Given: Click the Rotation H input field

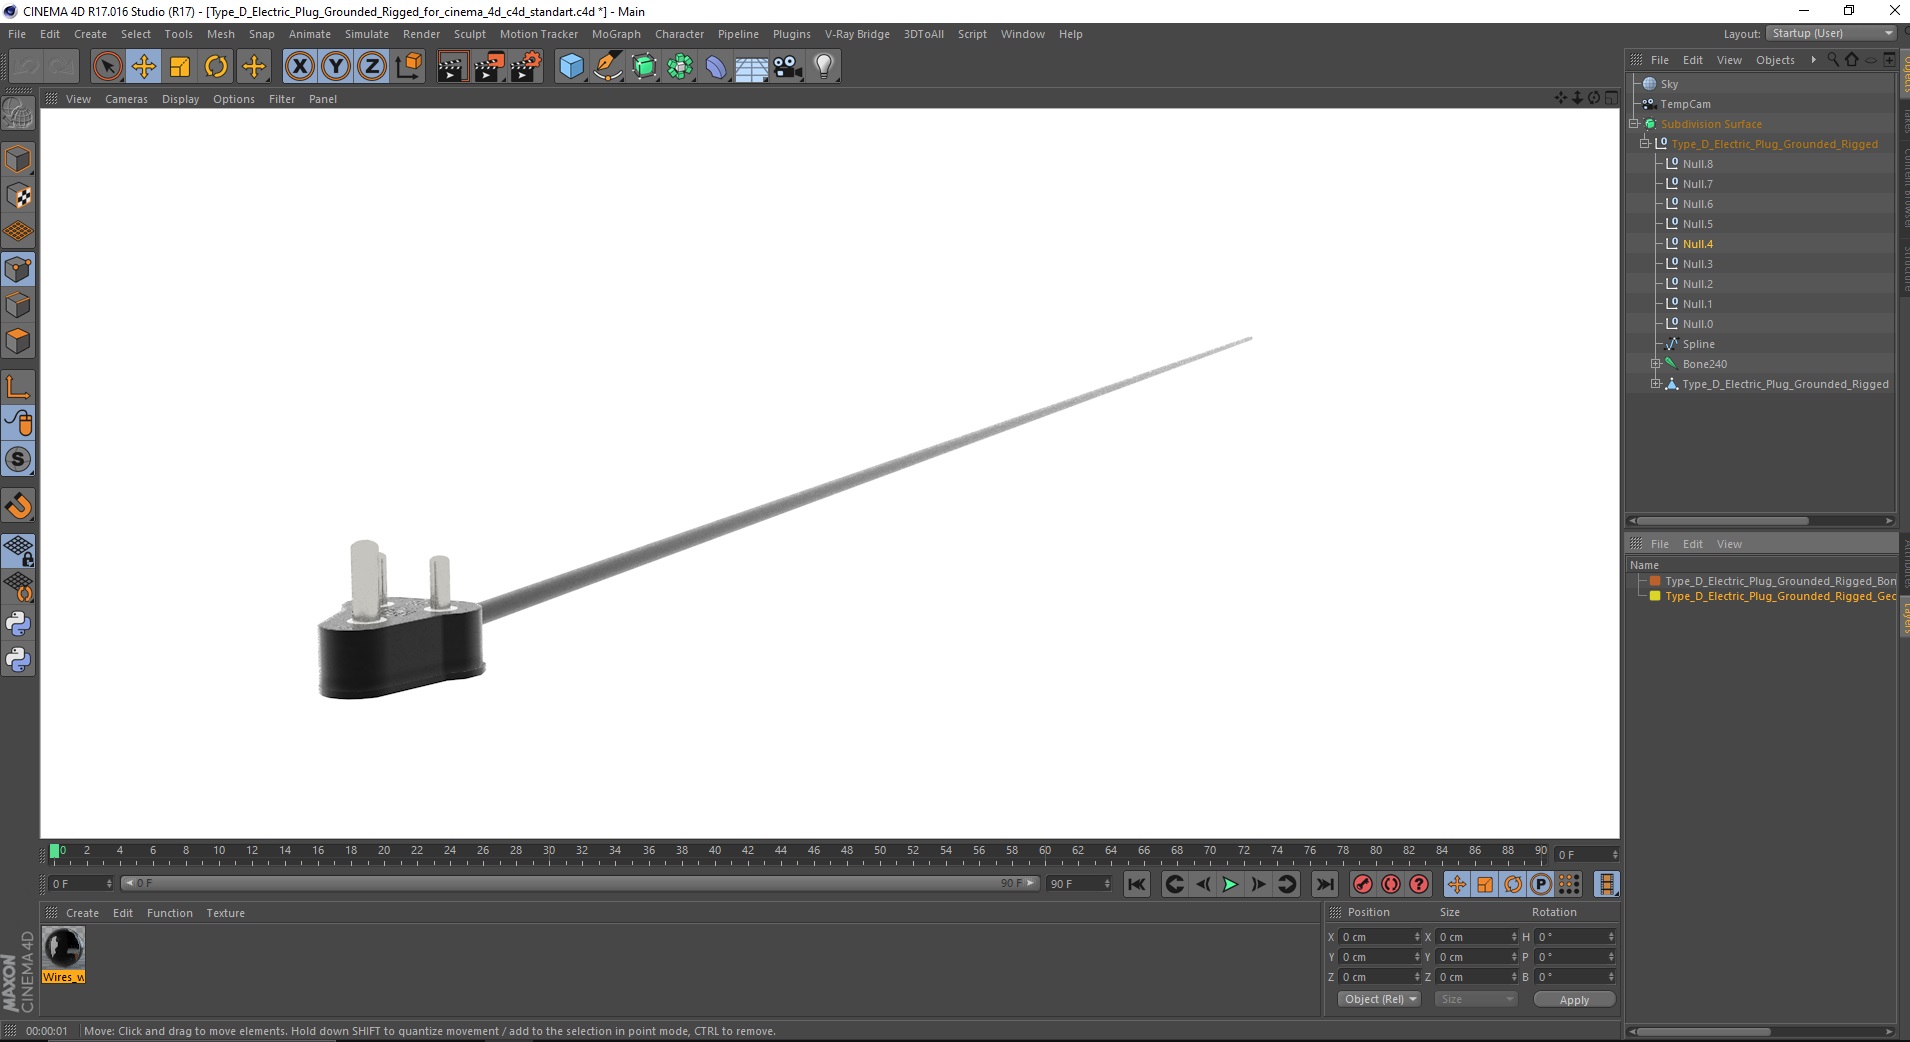Looking at the screenshot, I should [1575, 937].
